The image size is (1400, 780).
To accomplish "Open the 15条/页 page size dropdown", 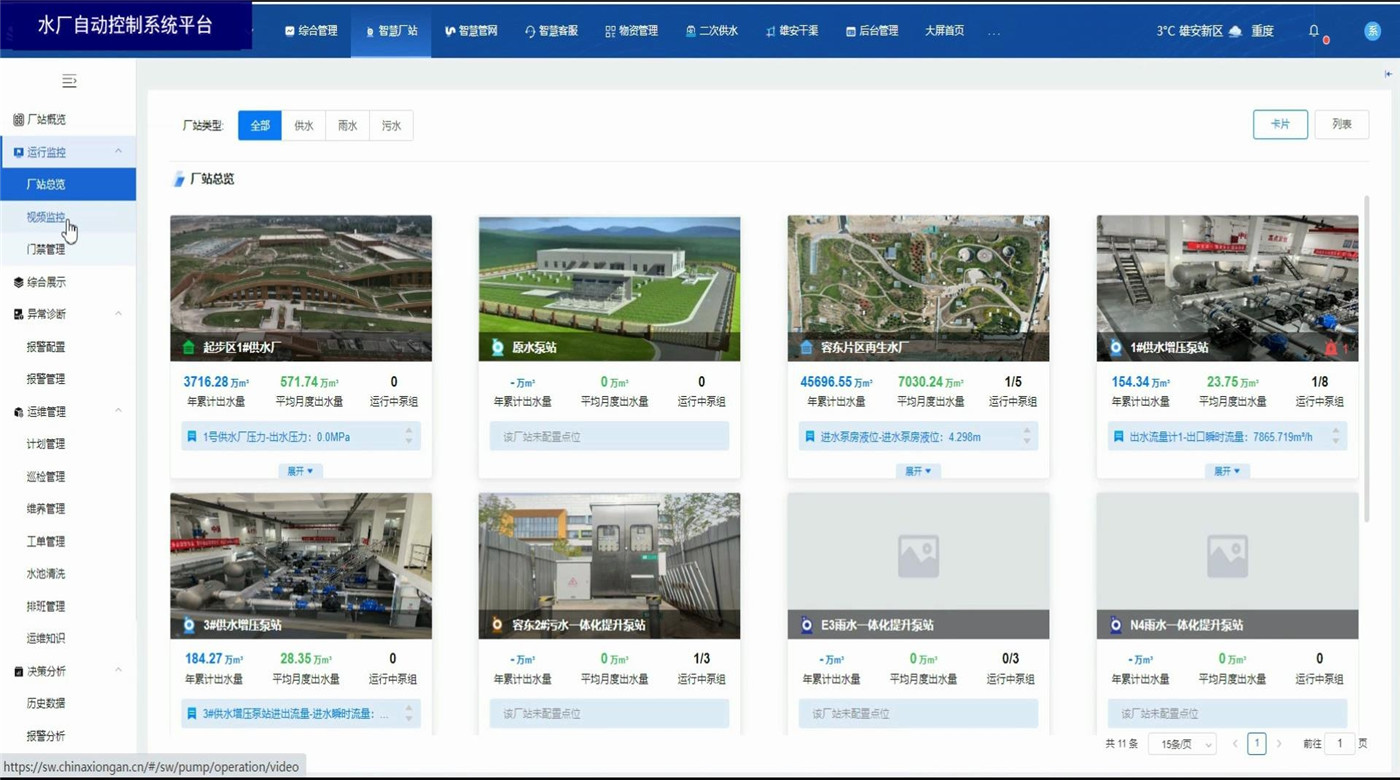I will [1182, 744].
